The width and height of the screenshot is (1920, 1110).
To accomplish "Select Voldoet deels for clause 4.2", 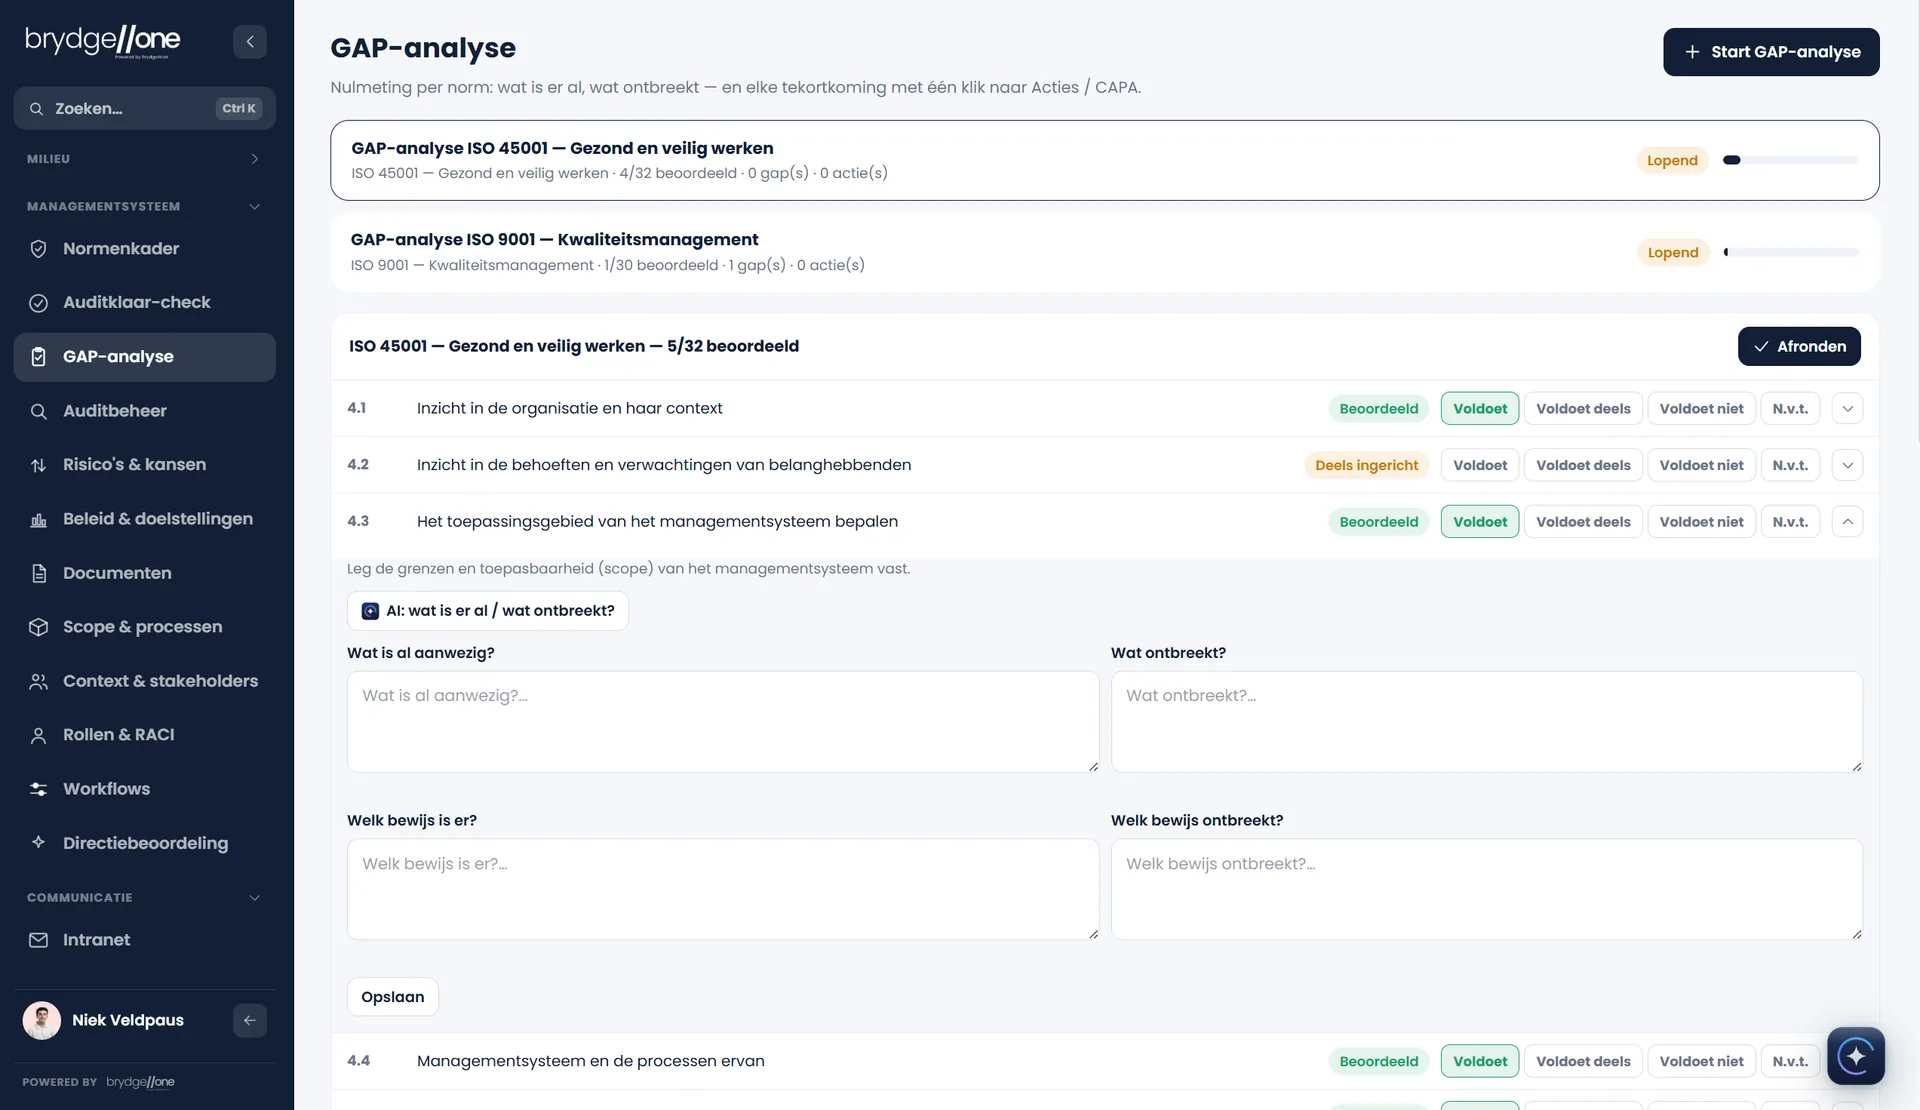I will click(x=1583, y=465).
